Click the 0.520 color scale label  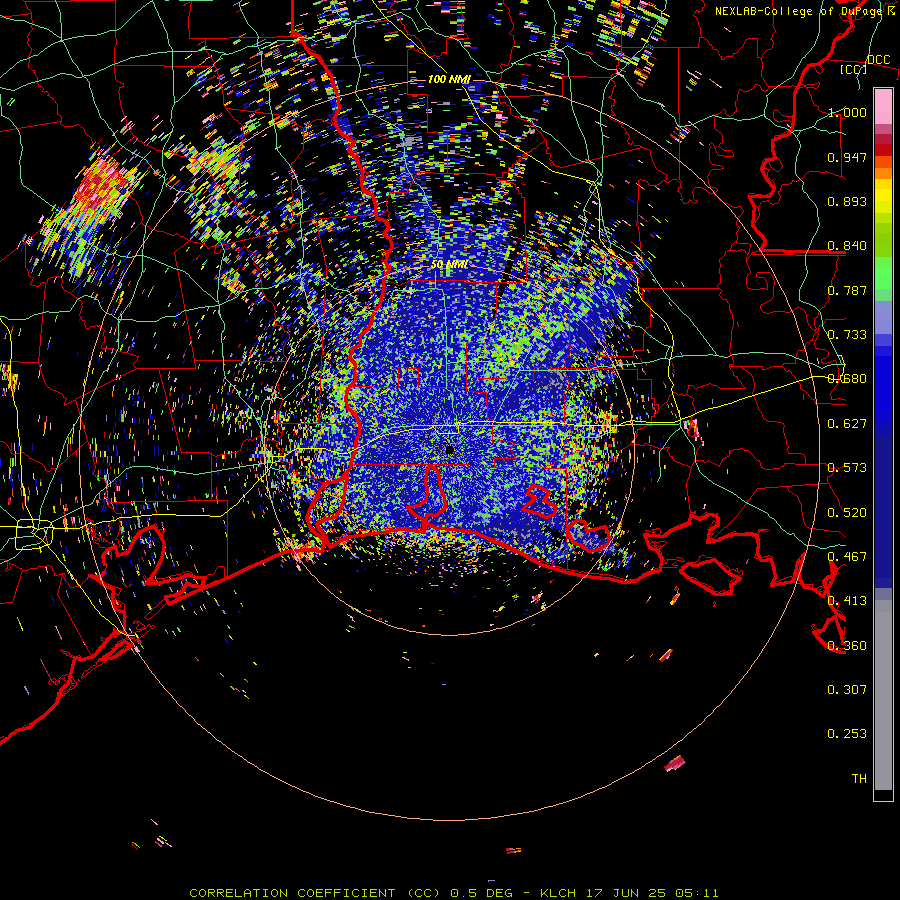tap(847, 513)
